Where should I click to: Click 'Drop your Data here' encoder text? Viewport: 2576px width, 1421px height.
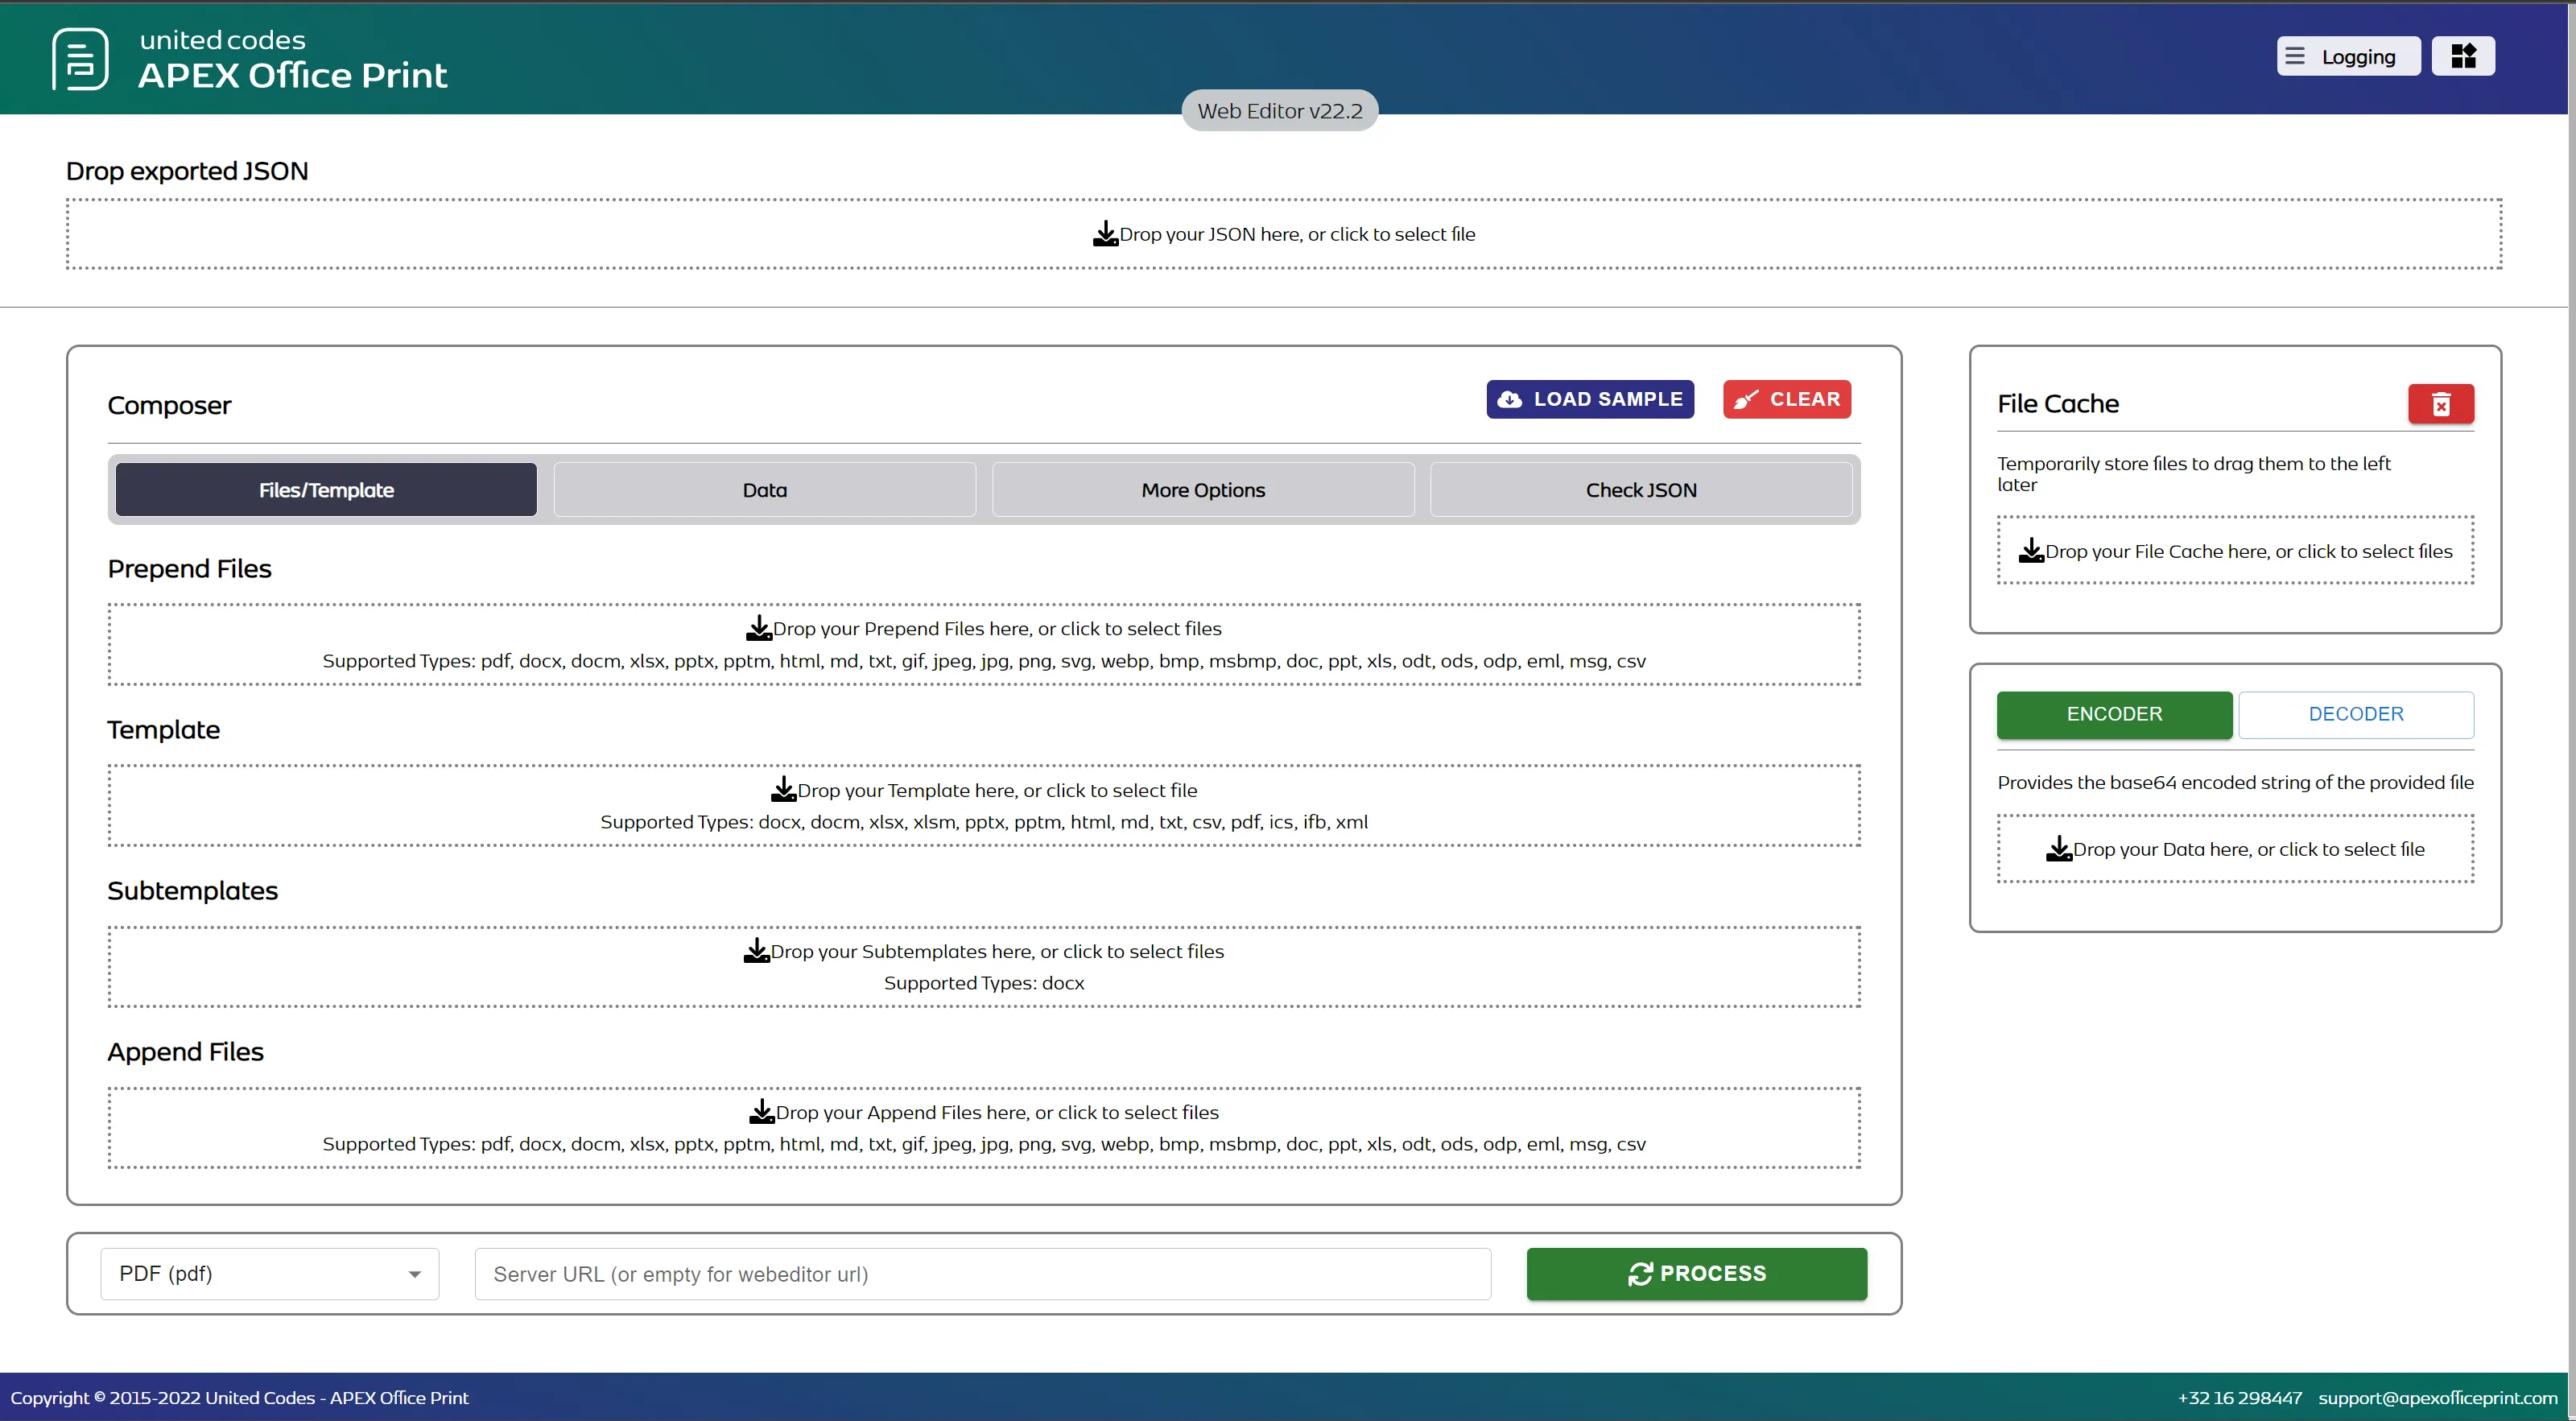pos(2248,849)
